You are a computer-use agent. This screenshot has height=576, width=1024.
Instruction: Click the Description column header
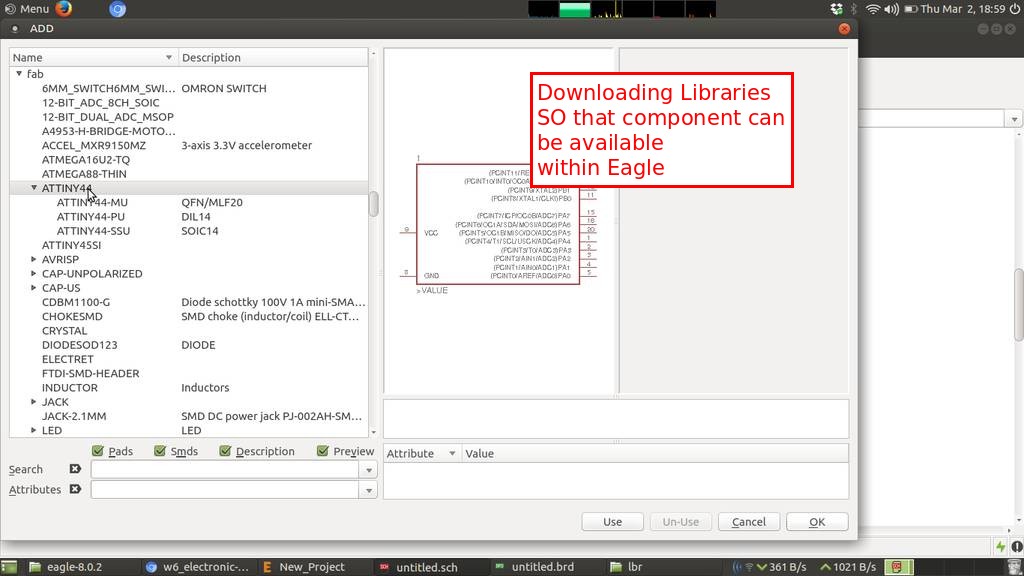pyautogui.click(x=273, y=57)
